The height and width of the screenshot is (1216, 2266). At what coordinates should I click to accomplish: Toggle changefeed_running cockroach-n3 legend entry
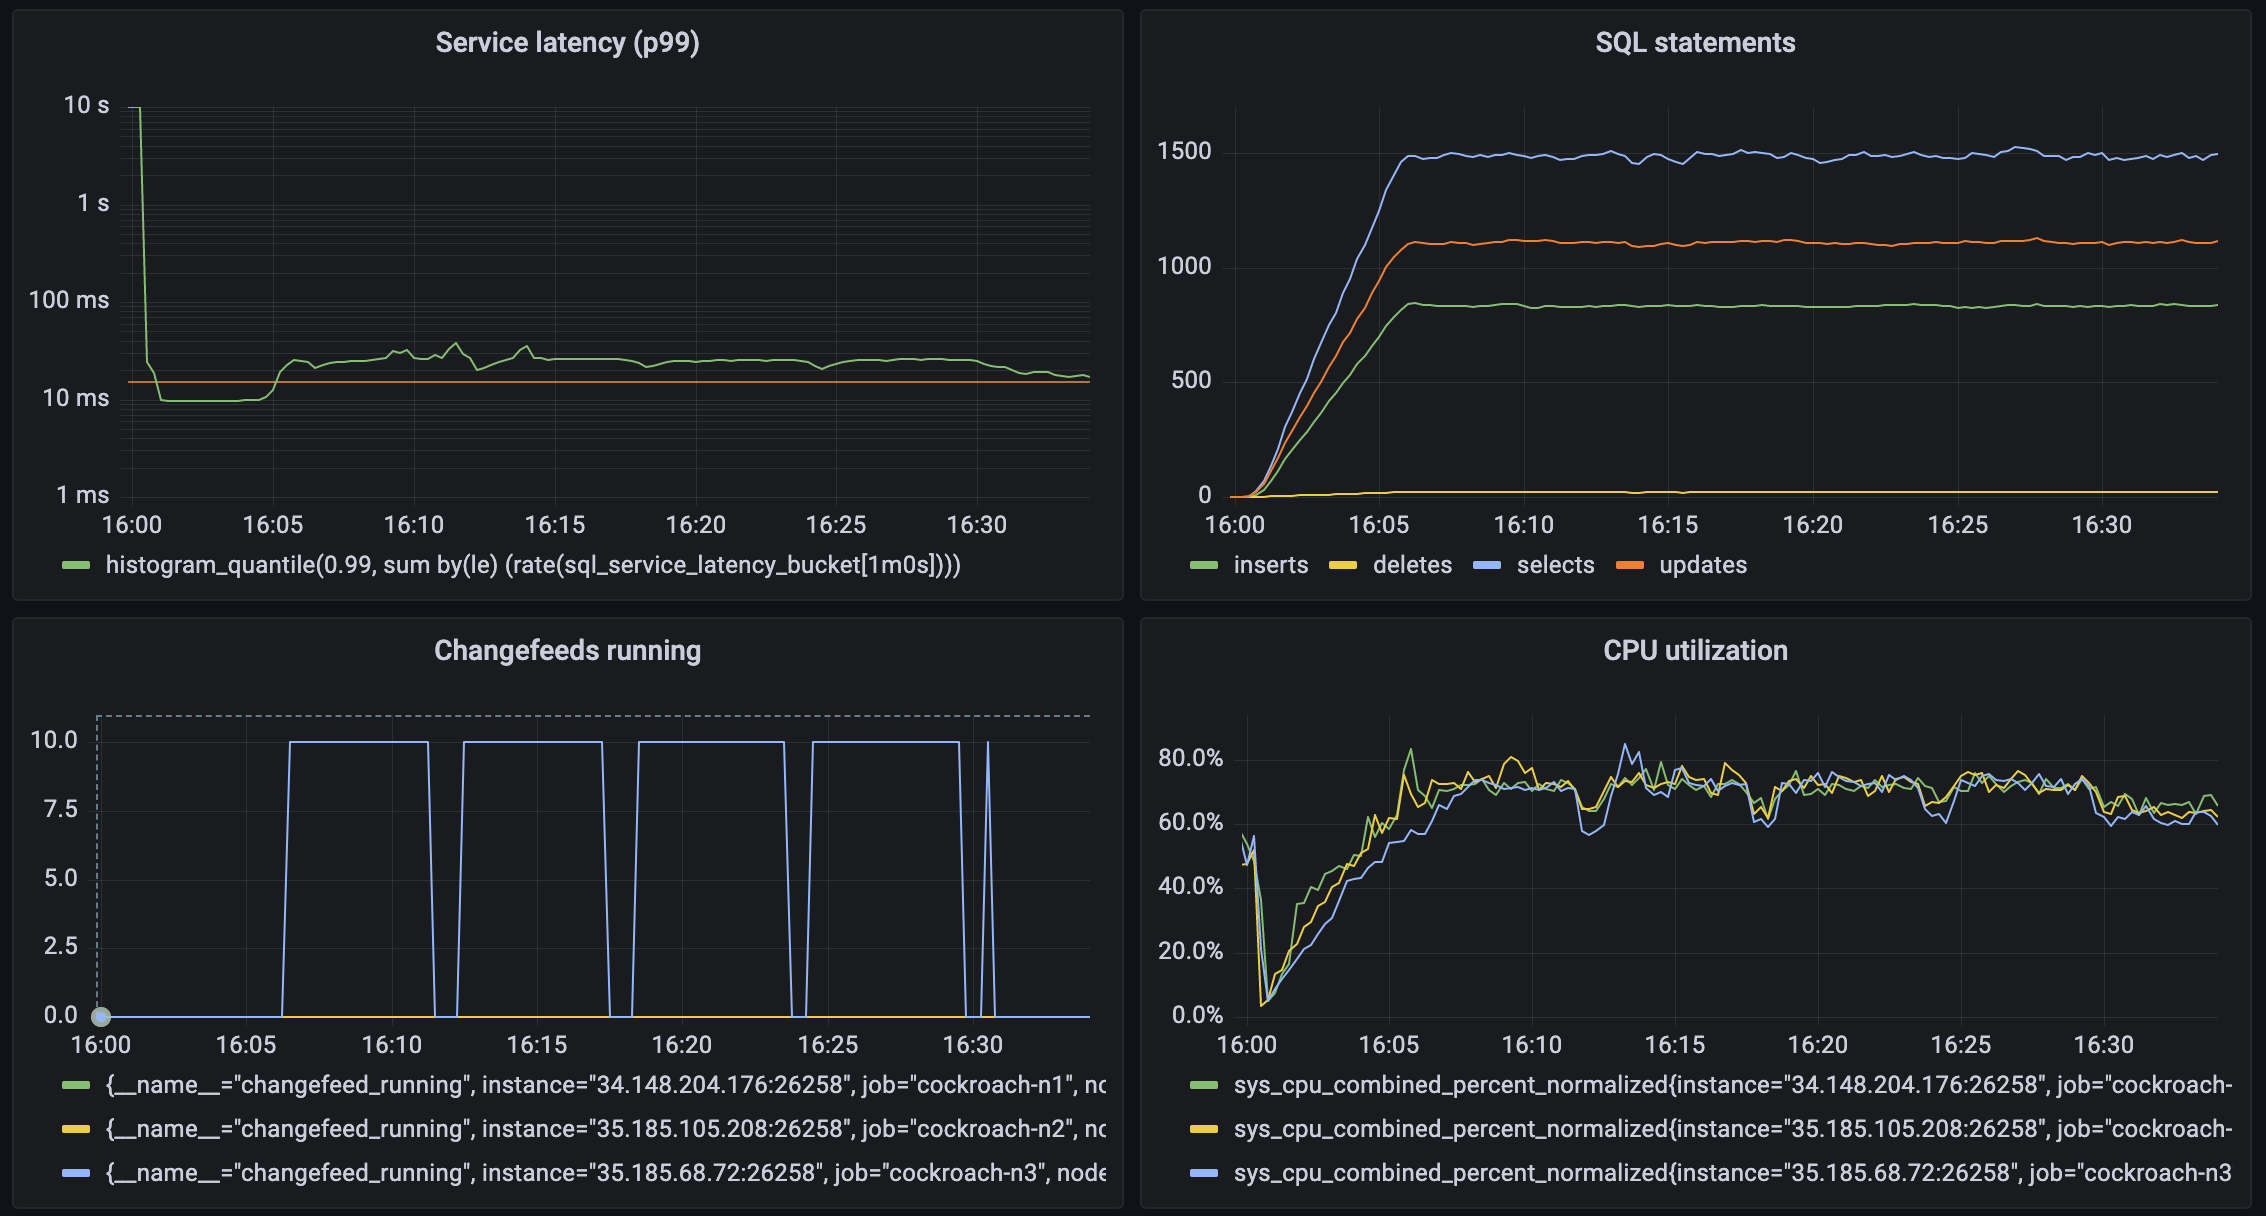tap(606, 1173)
